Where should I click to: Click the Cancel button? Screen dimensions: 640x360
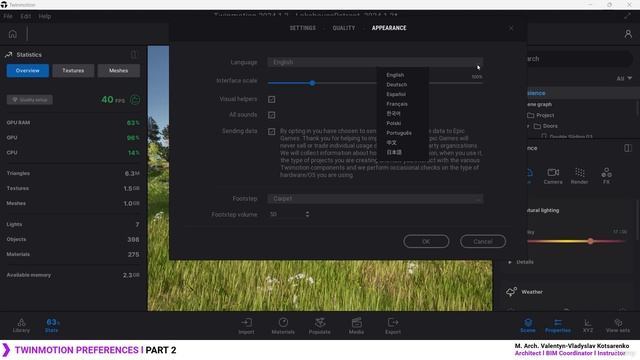tap(483, 241)
